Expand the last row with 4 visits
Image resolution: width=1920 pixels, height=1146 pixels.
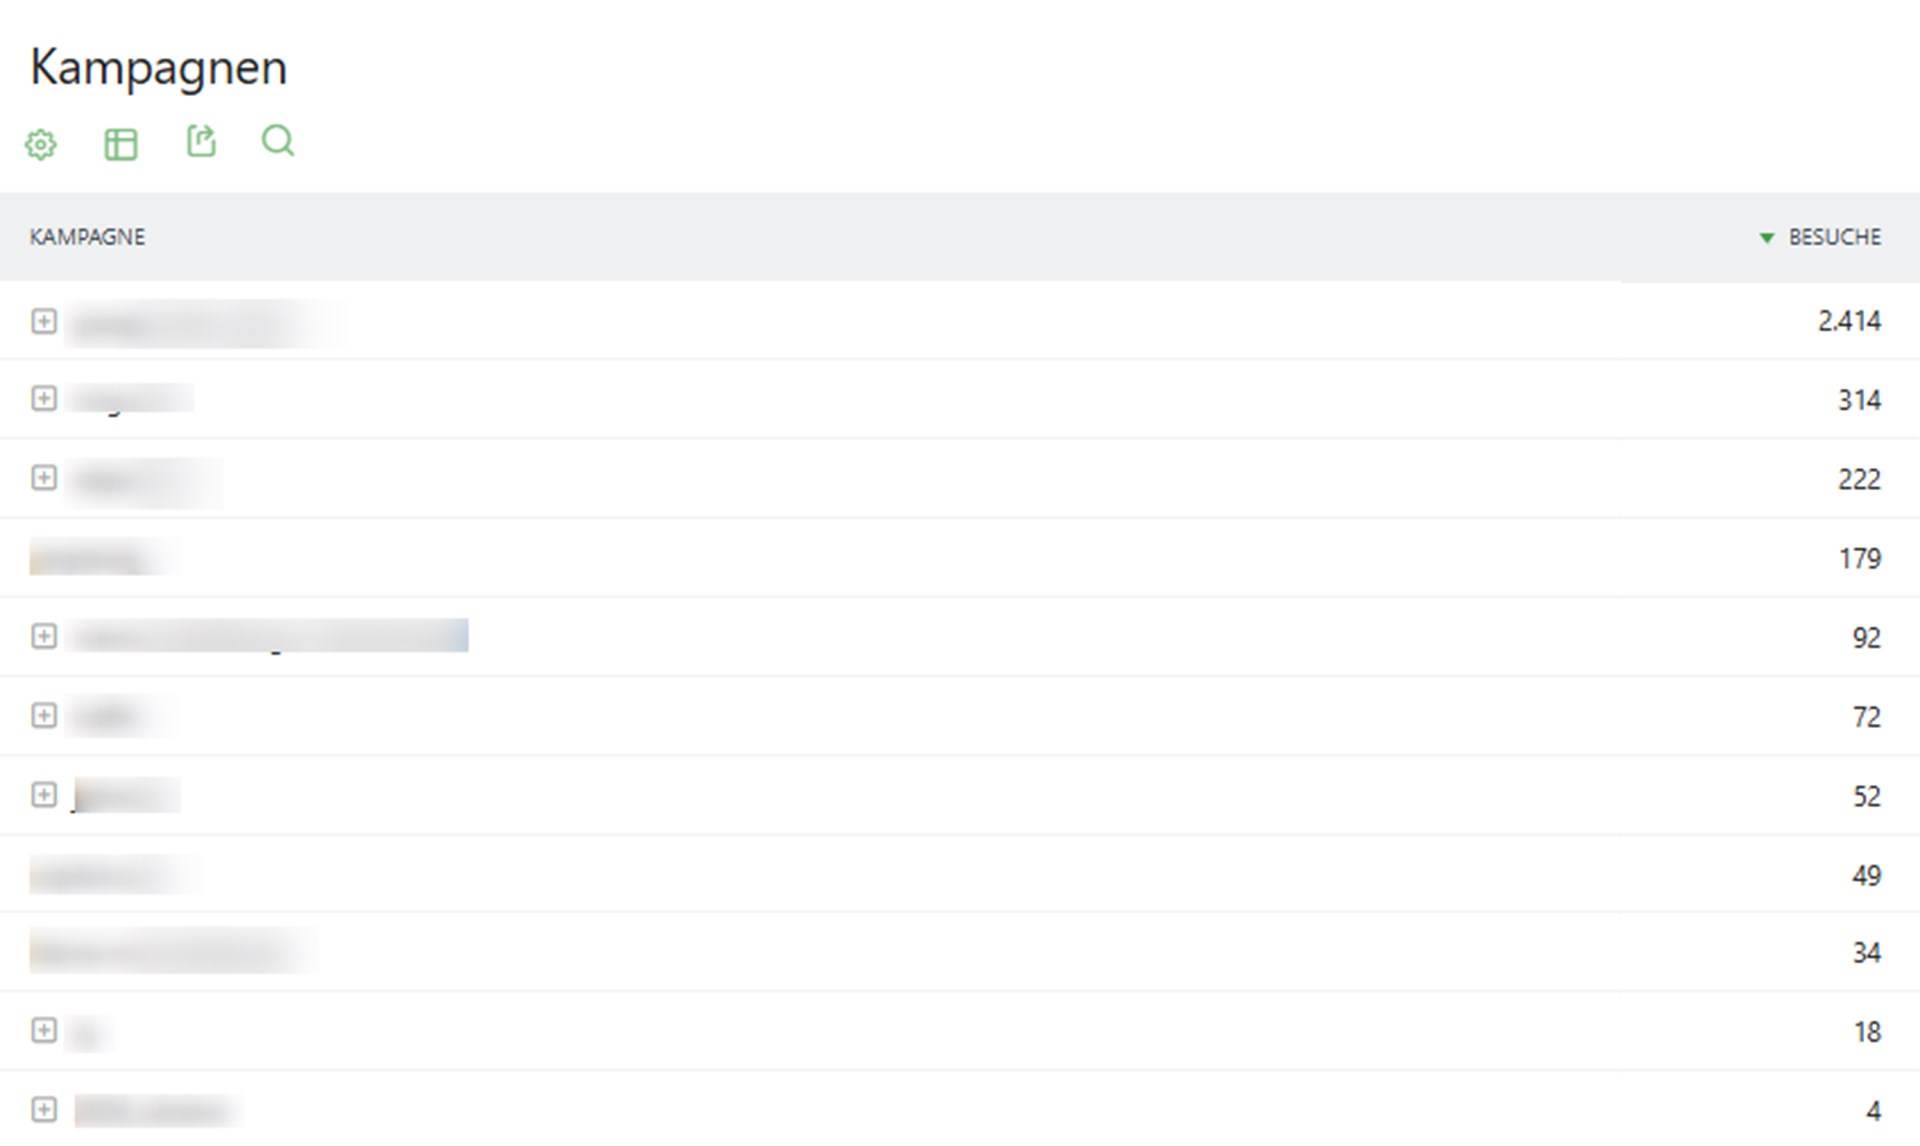click(44, 1109)
